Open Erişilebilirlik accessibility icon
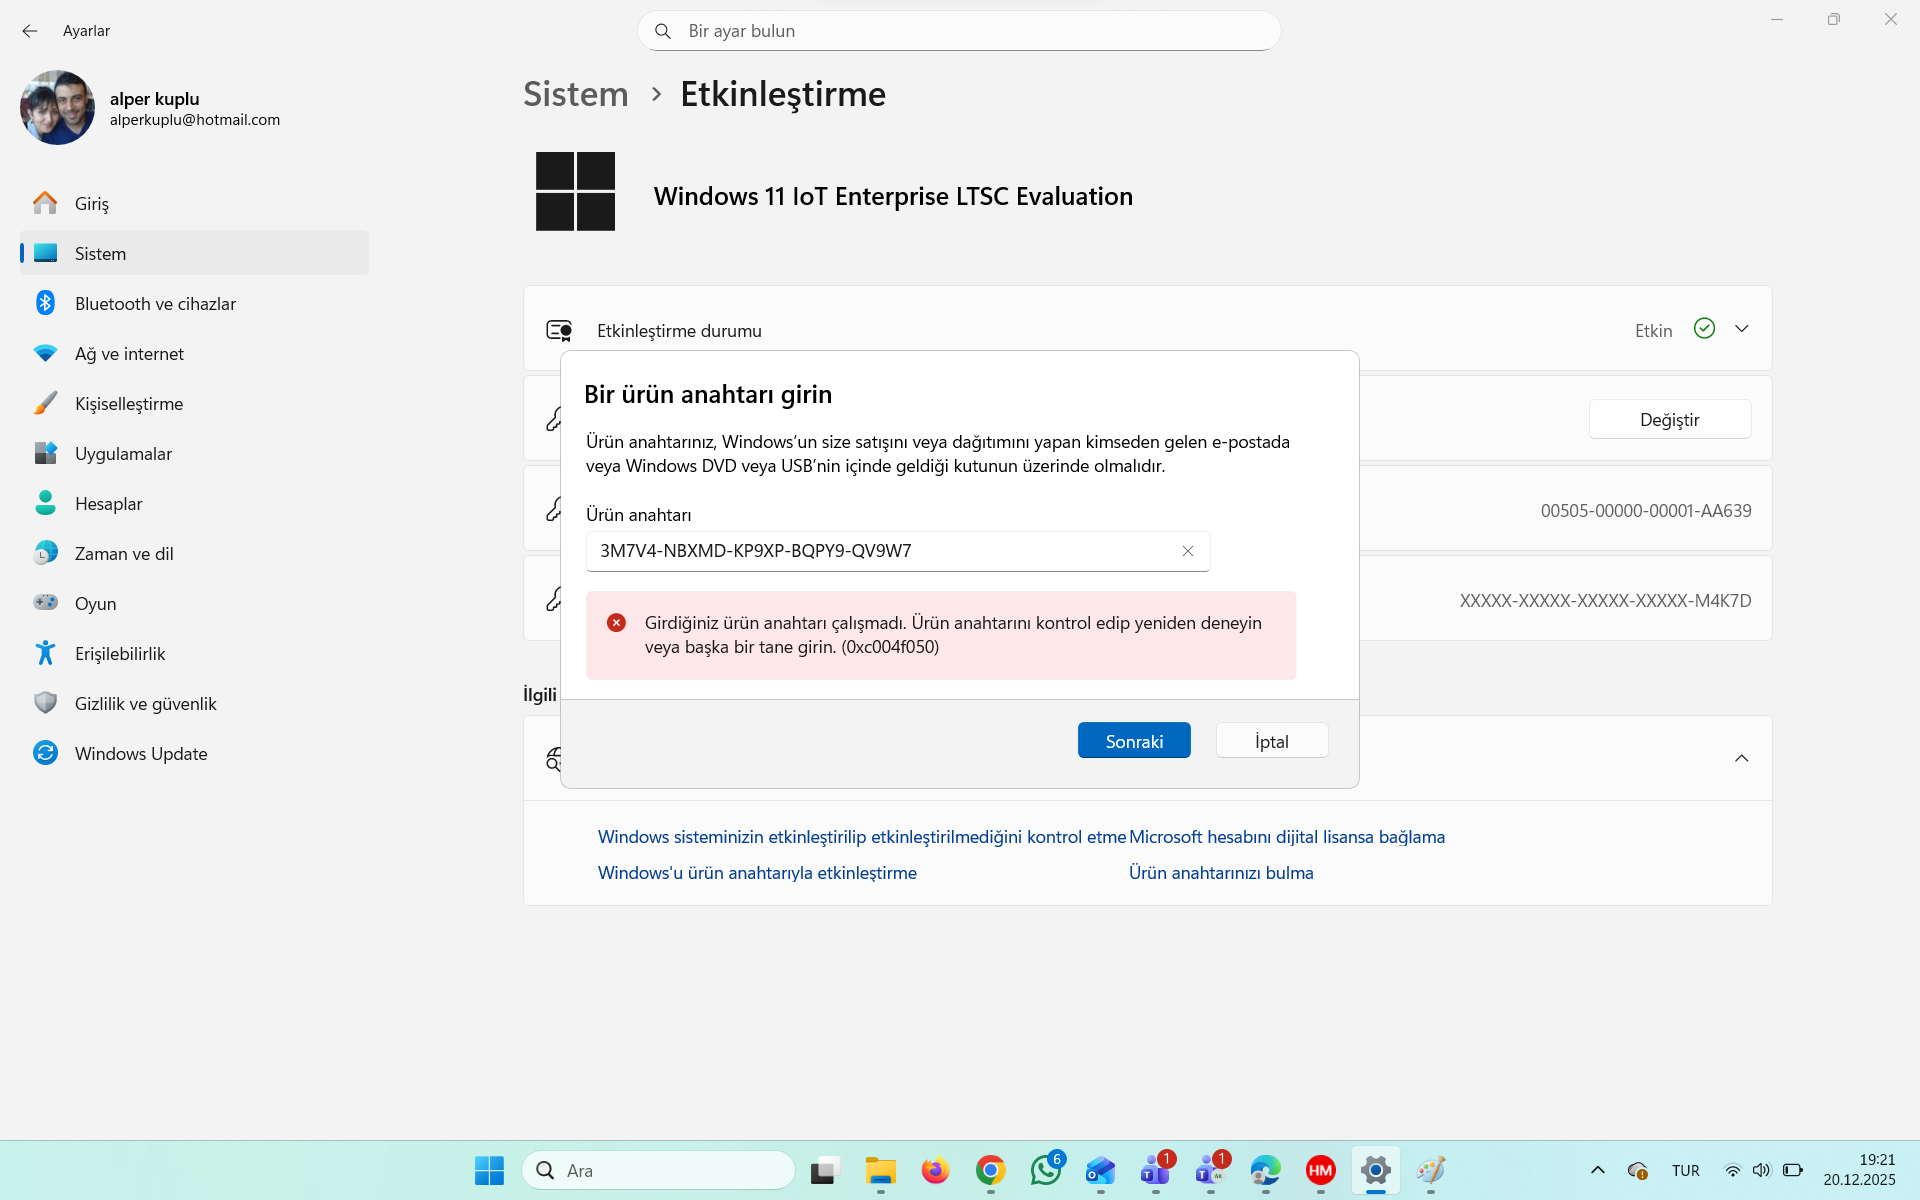The image size is (1920, 1200). [x=45, y=653]
